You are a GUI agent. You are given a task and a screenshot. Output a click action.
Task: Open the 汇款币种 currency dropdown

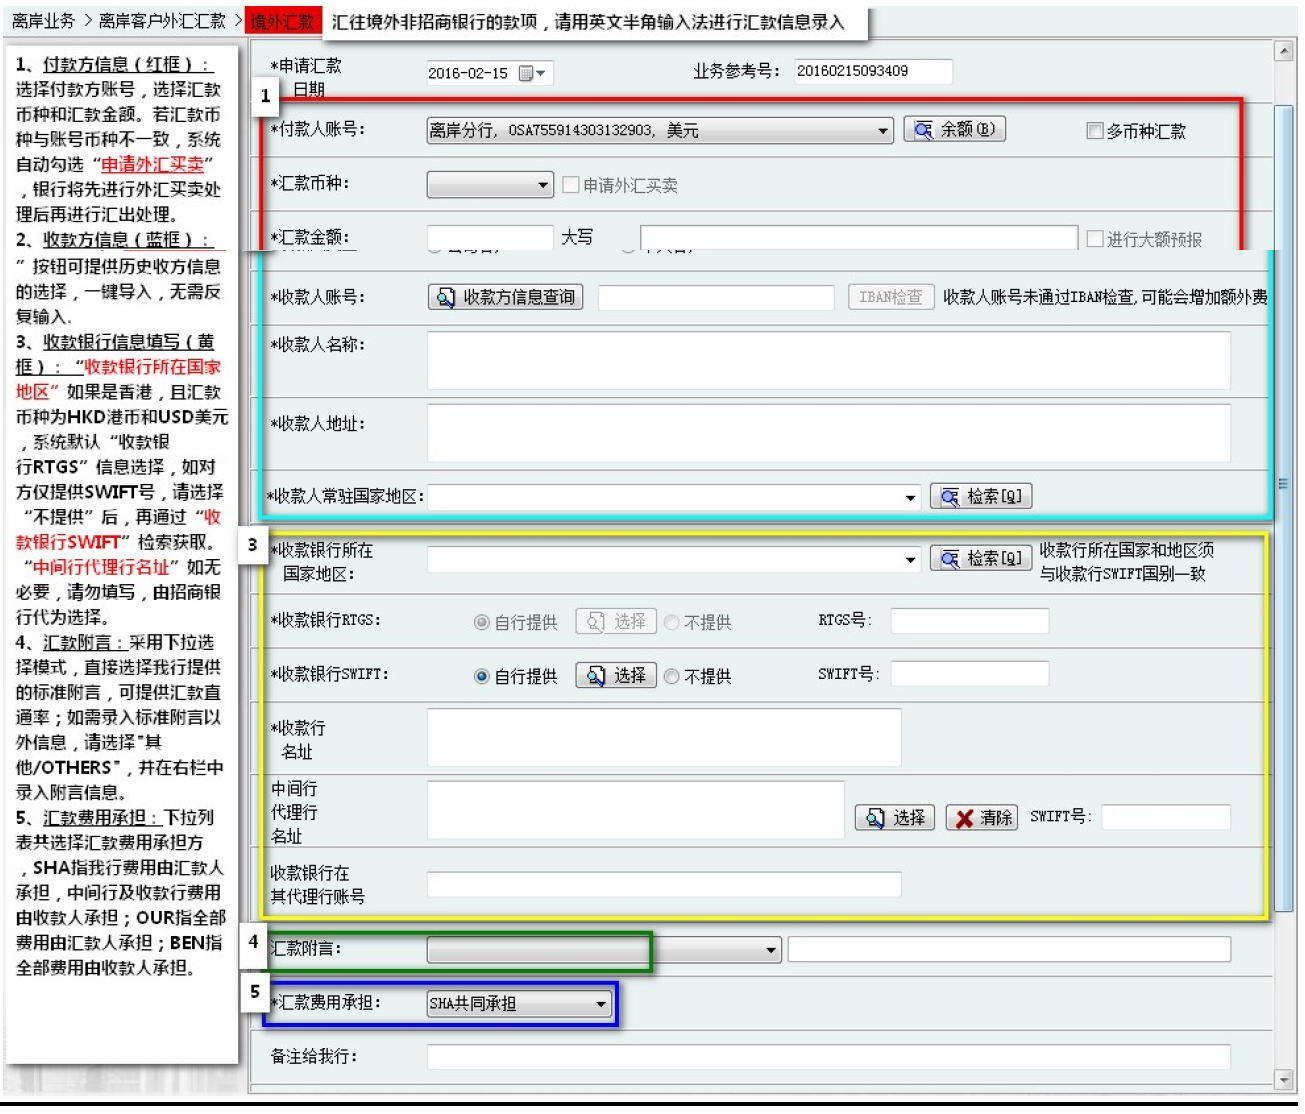(x=542, y=185)
